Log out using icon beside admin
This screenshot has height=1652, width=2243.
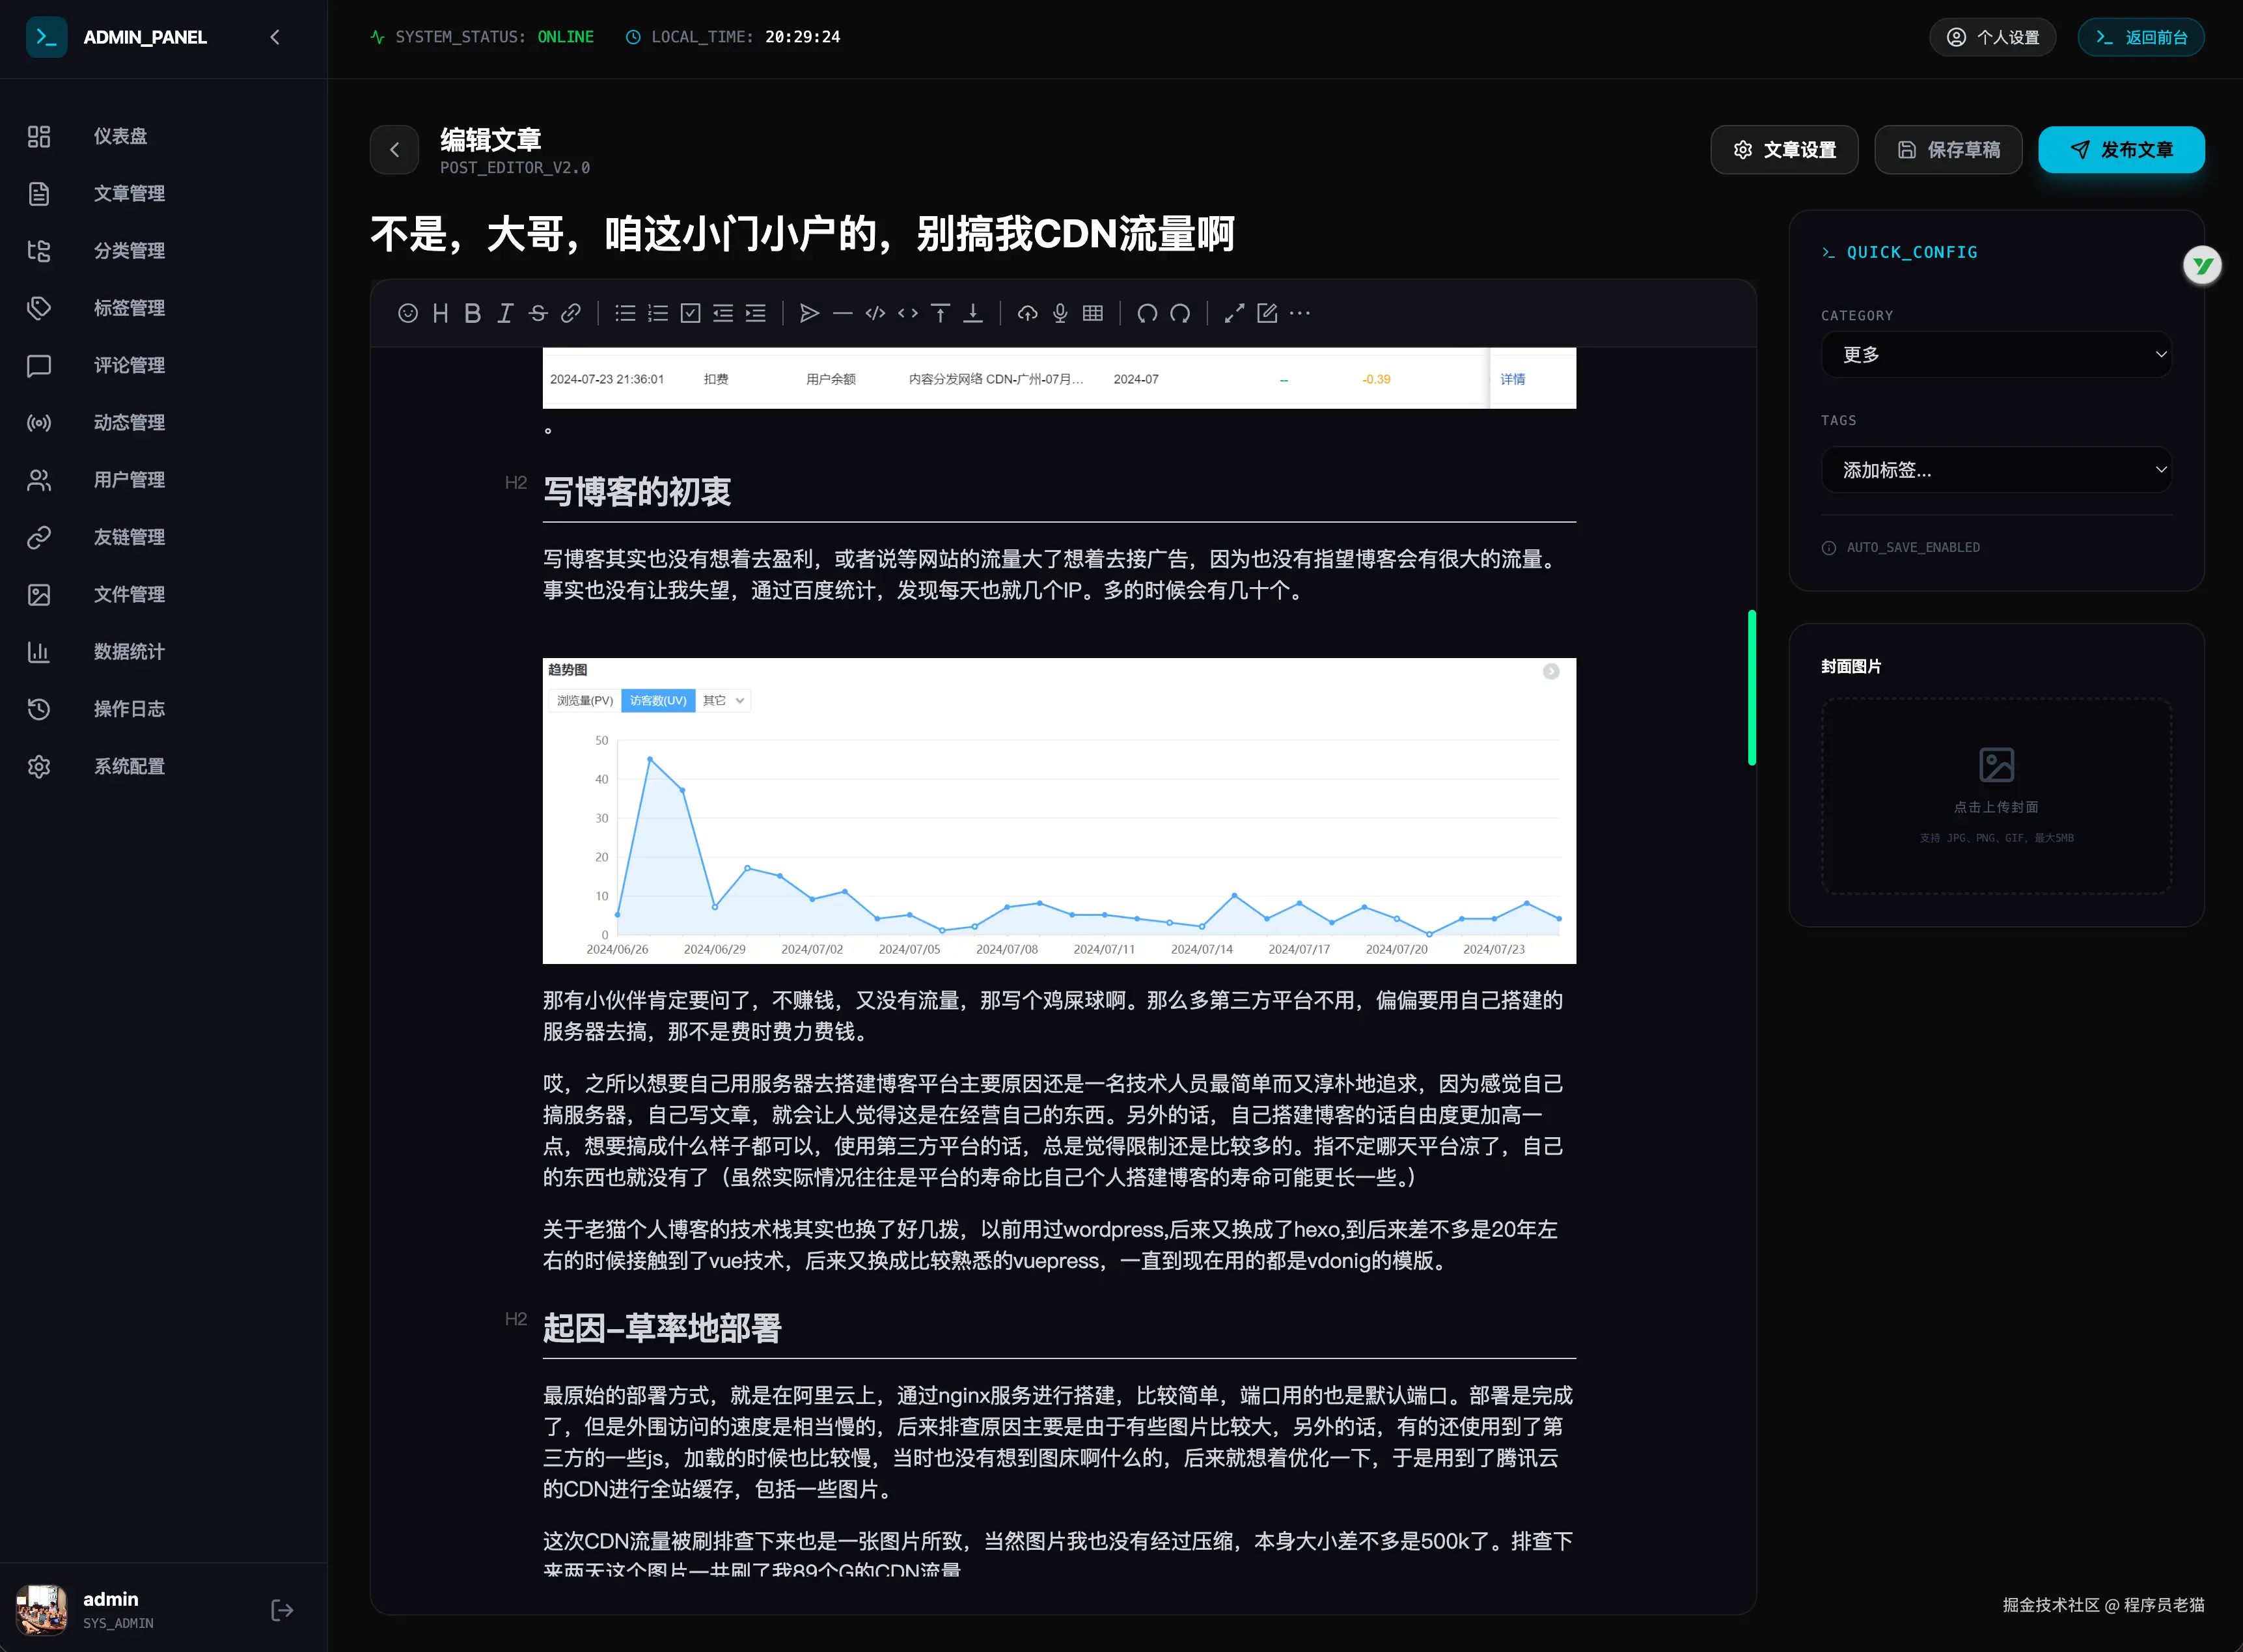[x=282, y=1609]
